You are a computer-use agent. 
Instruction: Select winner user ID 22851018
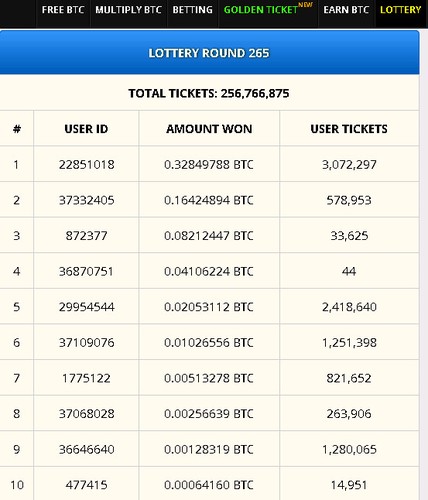pos(87,165)
